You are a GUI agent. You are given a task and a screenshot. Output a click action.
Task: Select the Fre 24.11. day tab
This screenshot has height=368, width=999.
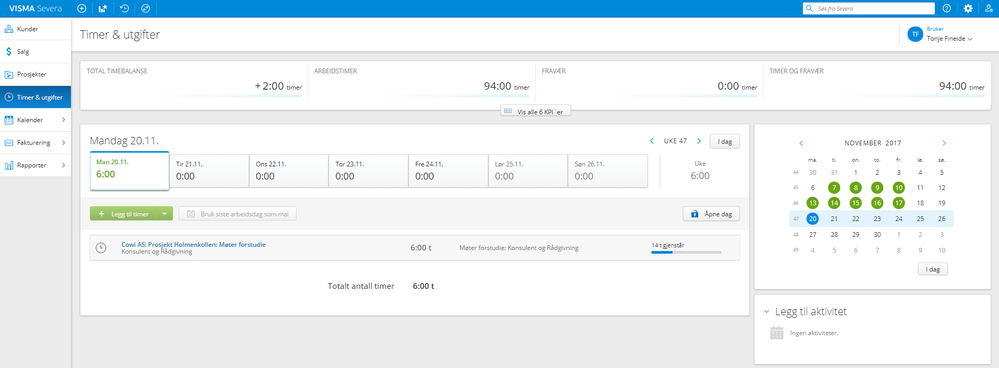click(448, 171)
